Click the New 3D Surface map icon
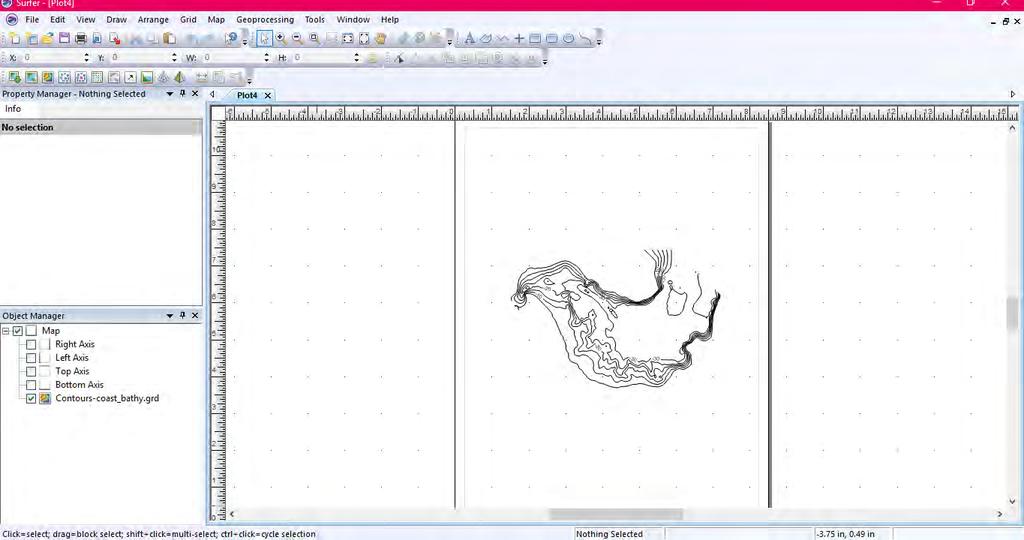The image size is (1024, 540). pos(180,78)
